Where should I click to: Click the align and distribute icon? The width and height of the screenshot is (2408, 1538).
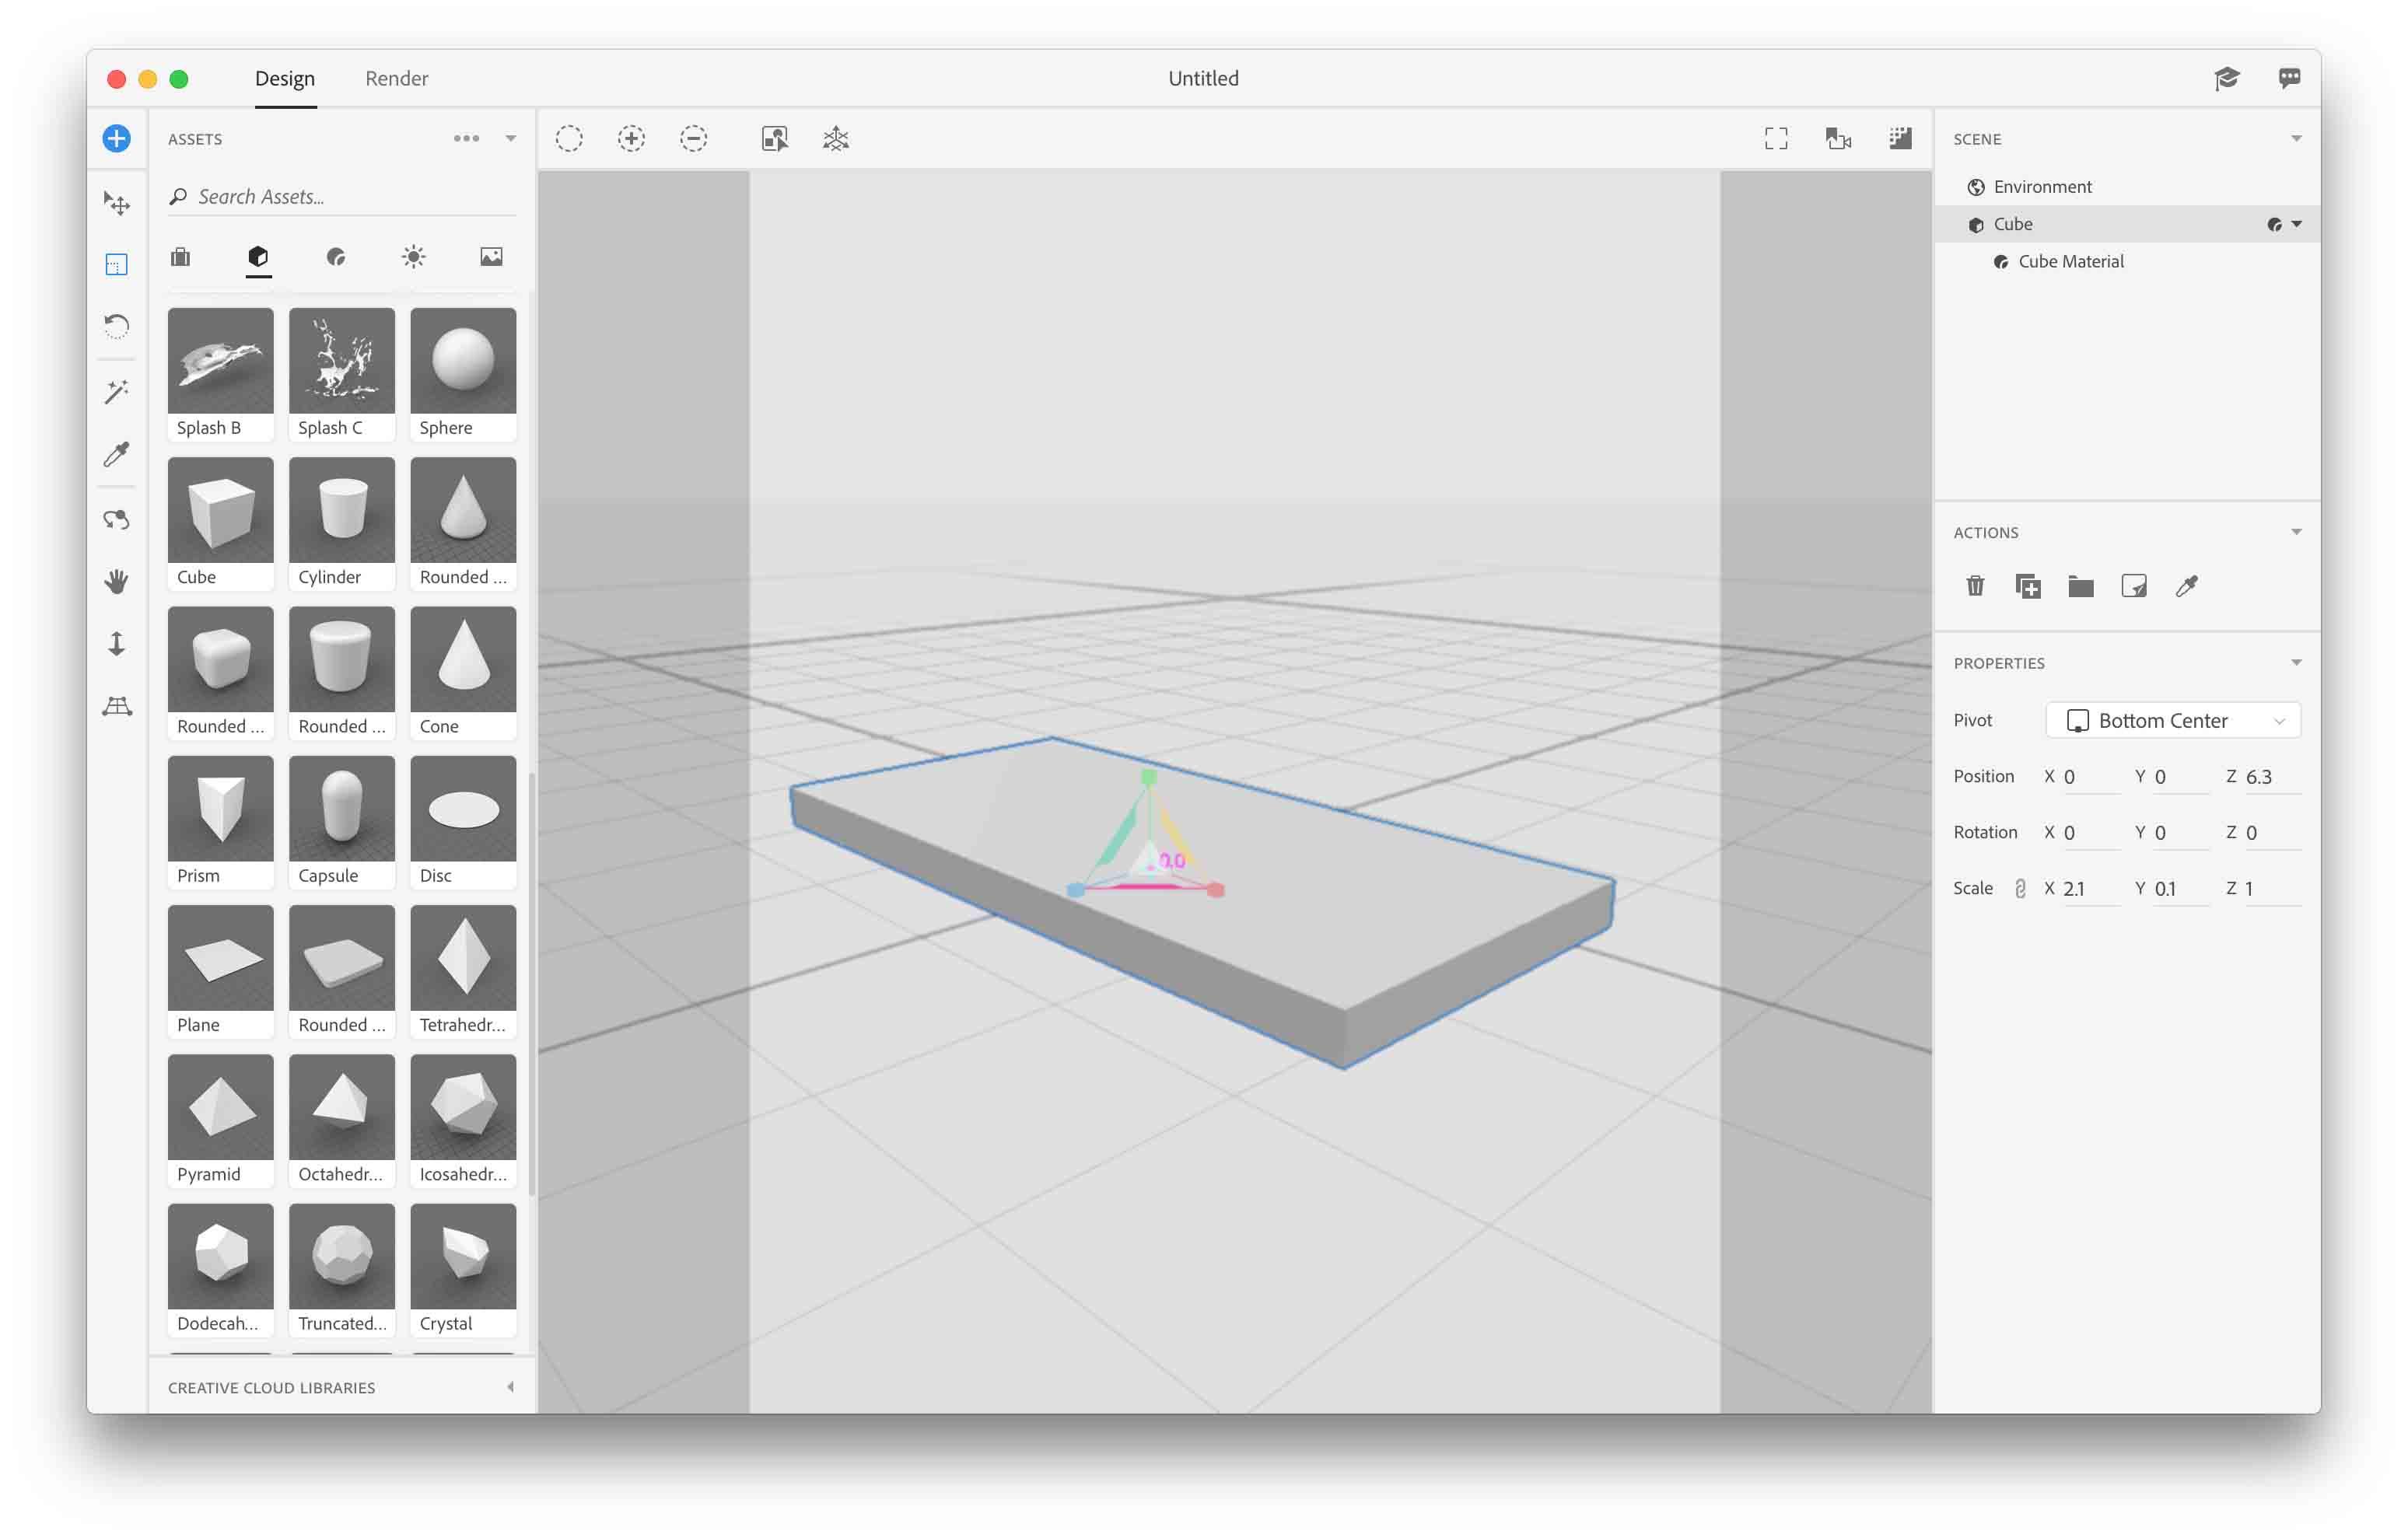point(836,139)
